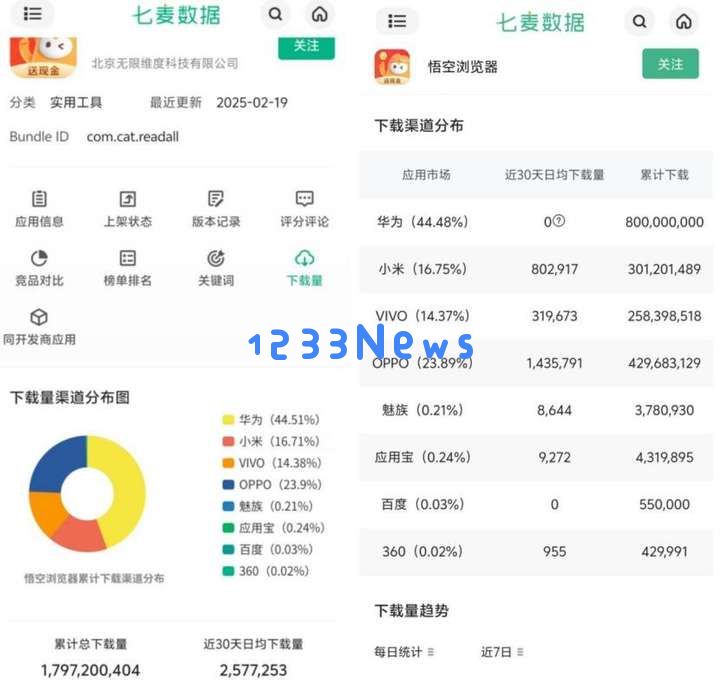720x685 pixels.
Task: Click the orange VIVO segment of donut chart
Action: tap(46, 511)
